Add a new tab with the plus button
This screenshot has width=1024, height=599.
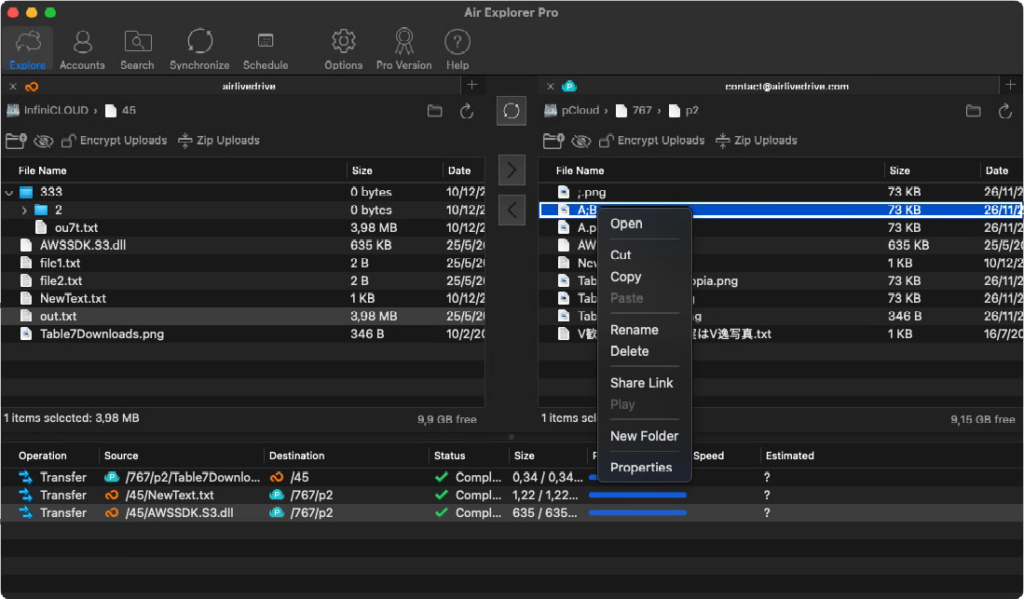pyautogui.click(x=471, y=85)
